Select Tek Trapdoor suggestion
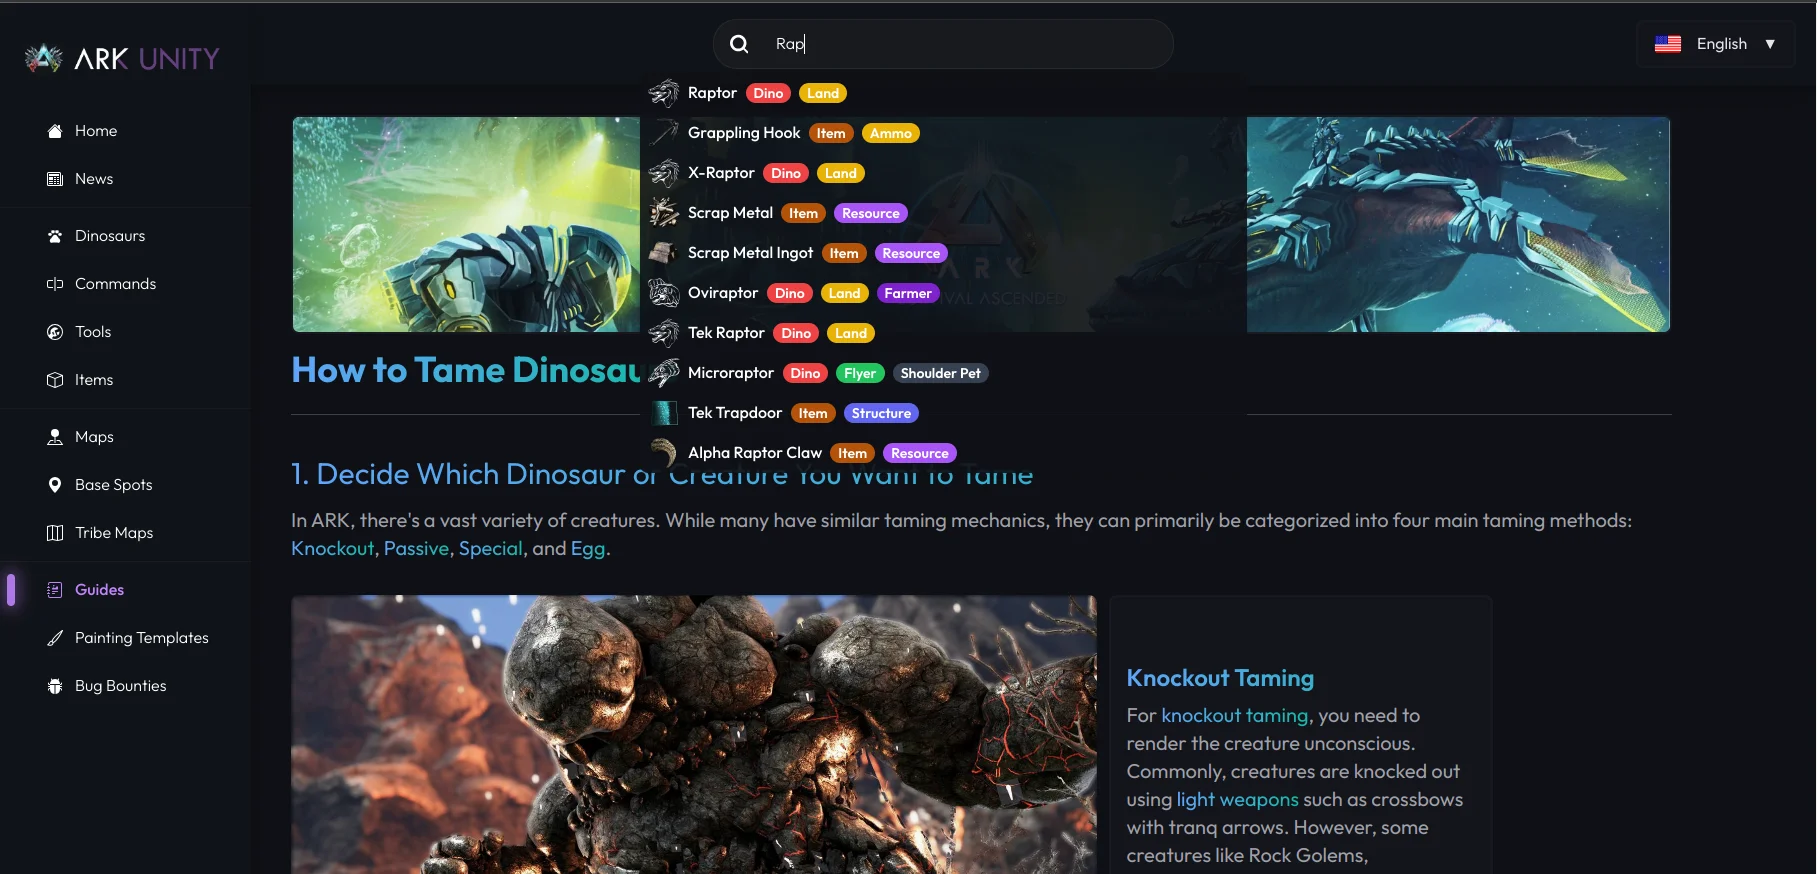 (x=735, y=413)
